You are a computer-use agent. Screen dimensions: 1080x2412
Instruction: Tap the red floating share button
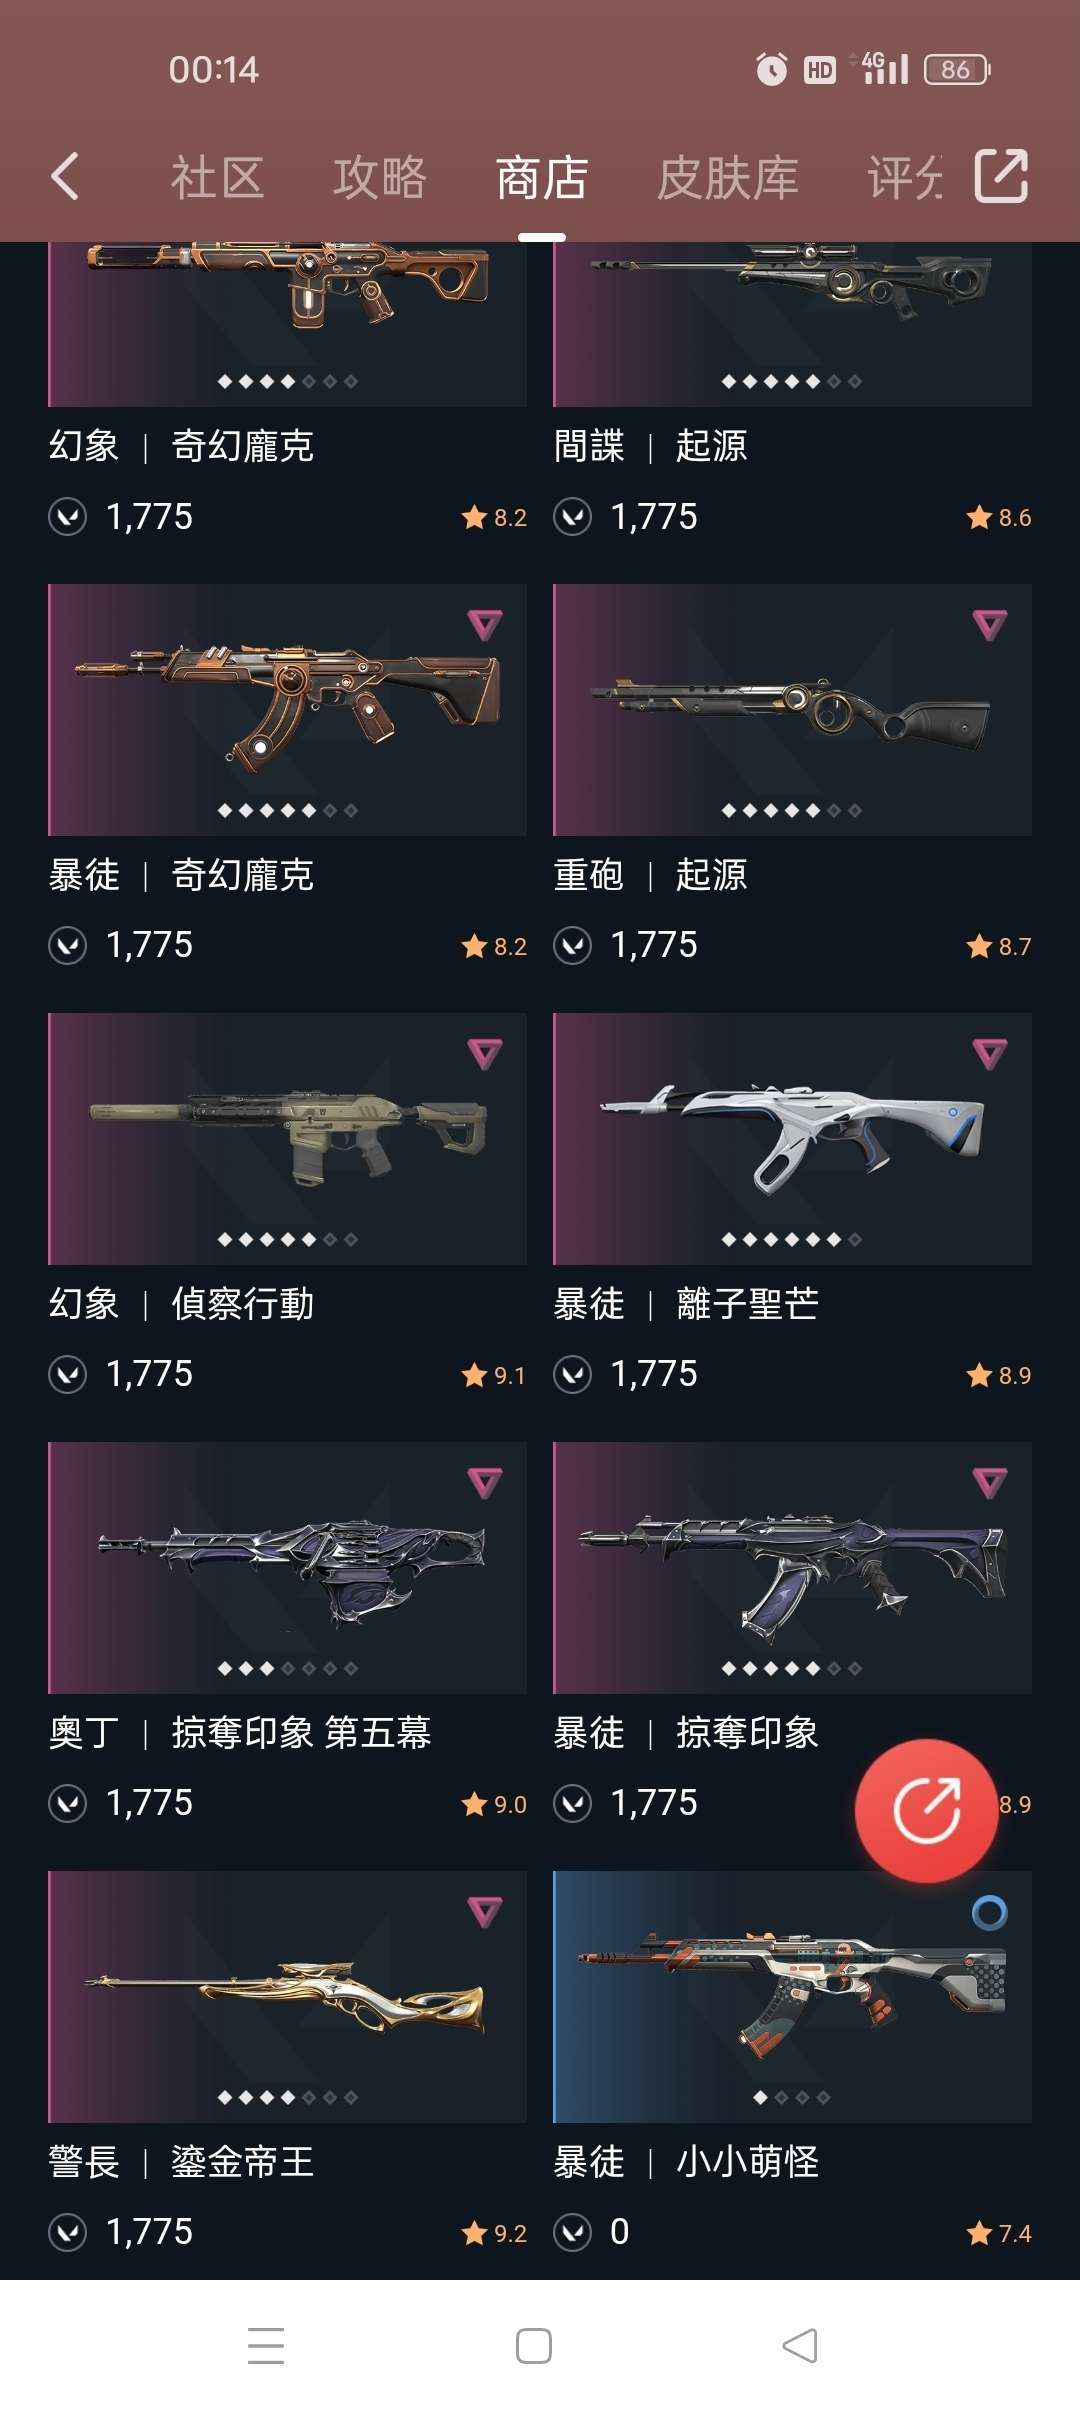pyautogui.click(x=926, y=1811)
